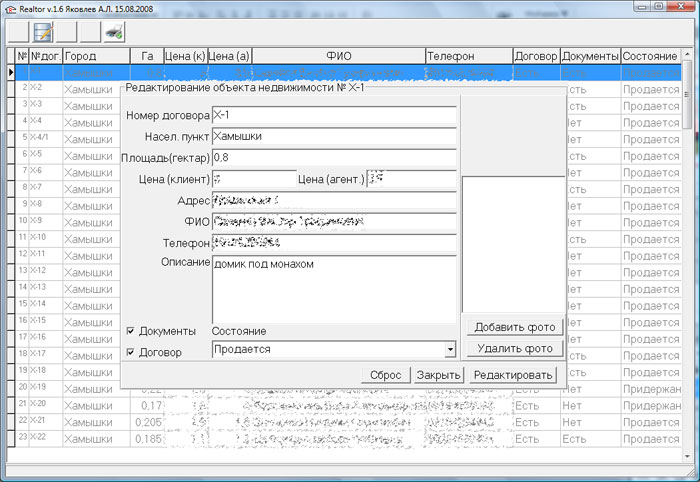Click the Realtor app icon in title bar
The height and width of the screenshot is (482, 700).
10,9
